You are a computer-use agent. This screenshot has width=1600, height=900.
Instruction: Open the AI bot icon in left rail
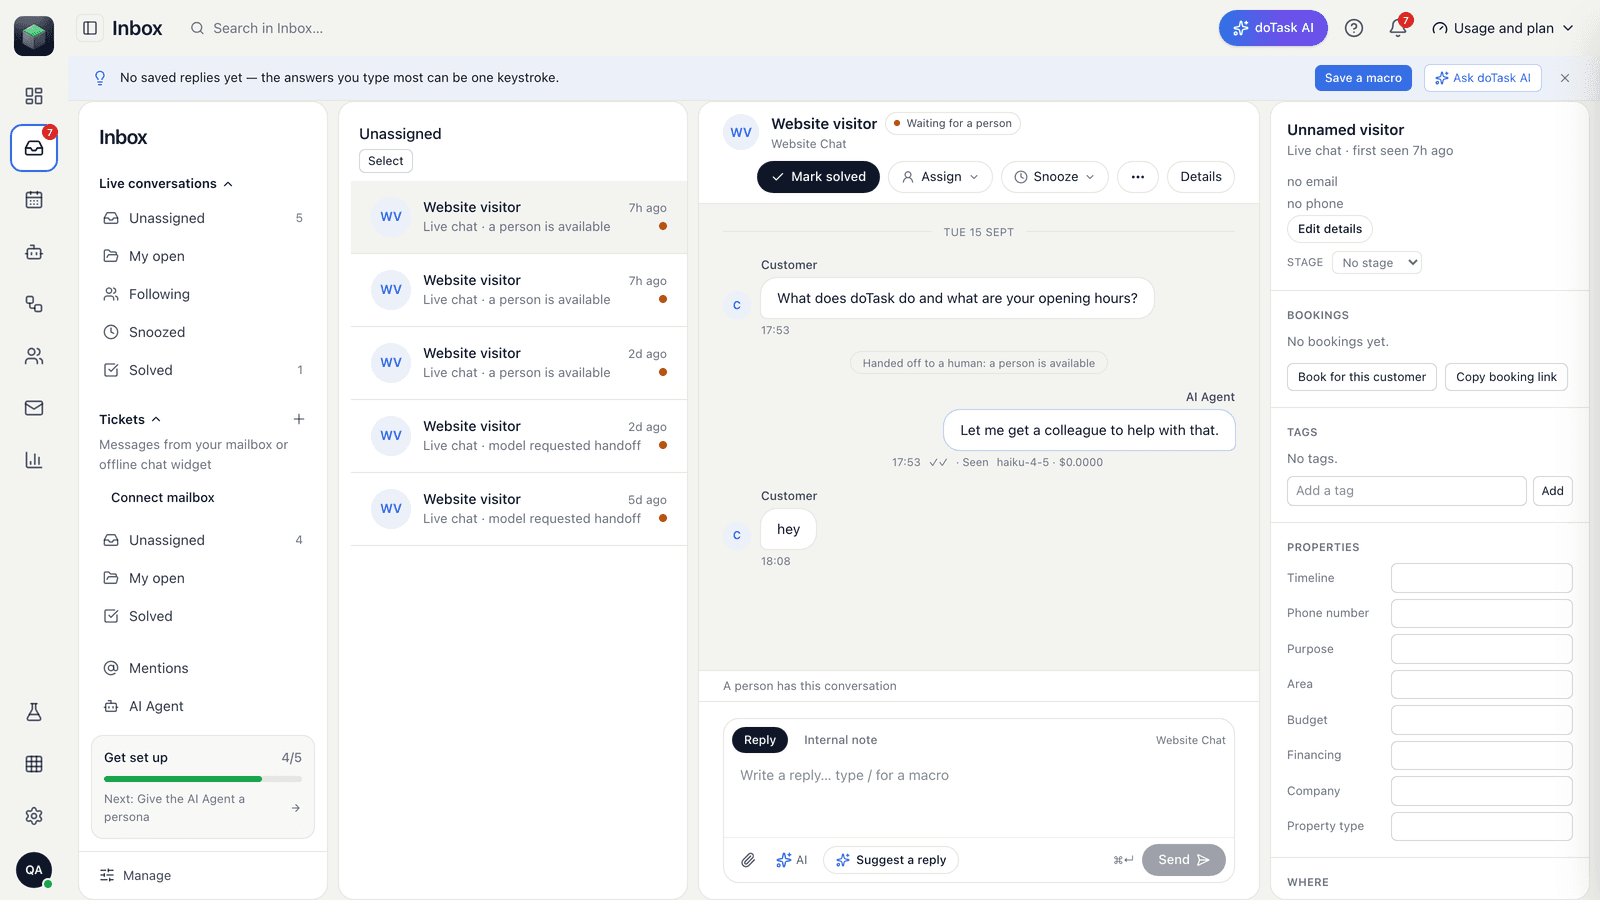point(34,252)
